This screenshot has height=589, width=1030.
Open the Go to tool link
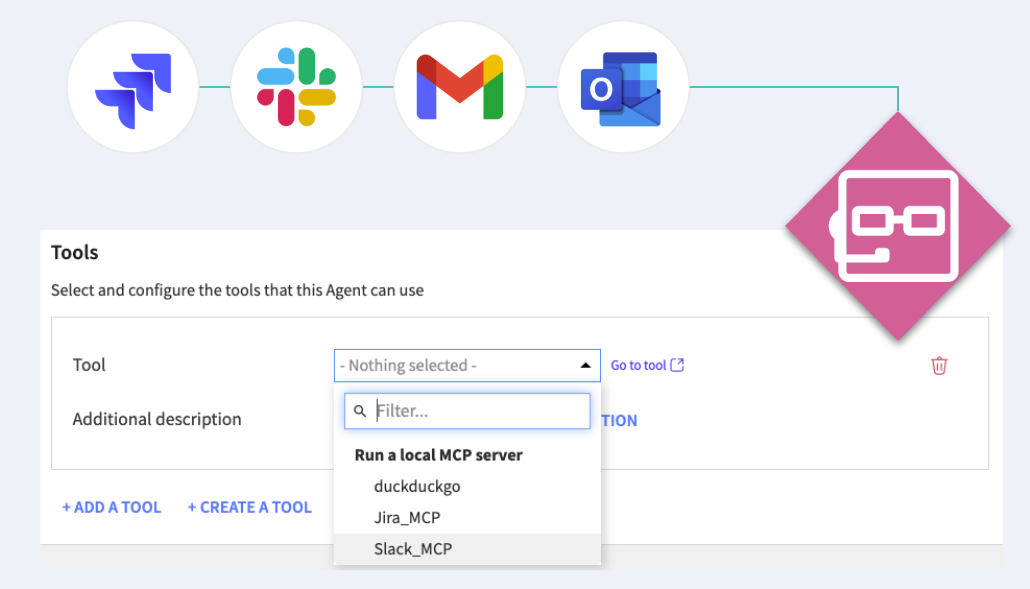click(x=638, y=366)
